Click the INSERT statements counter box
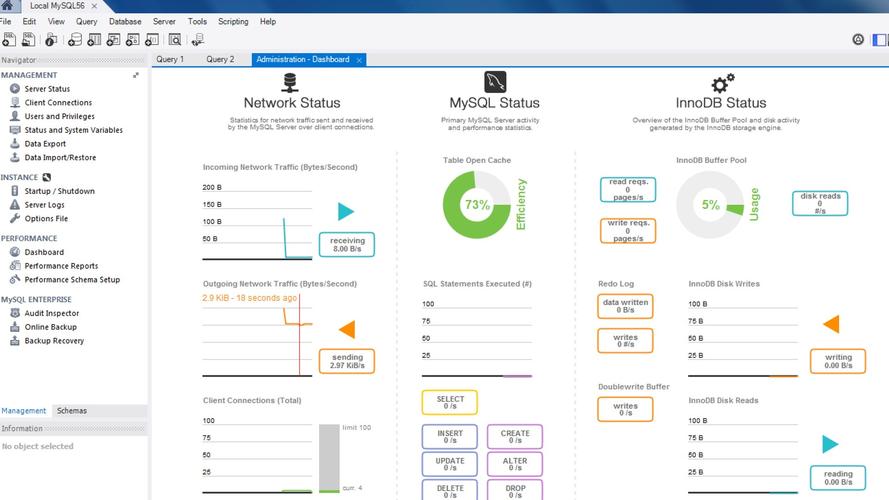 click(450, 437)
